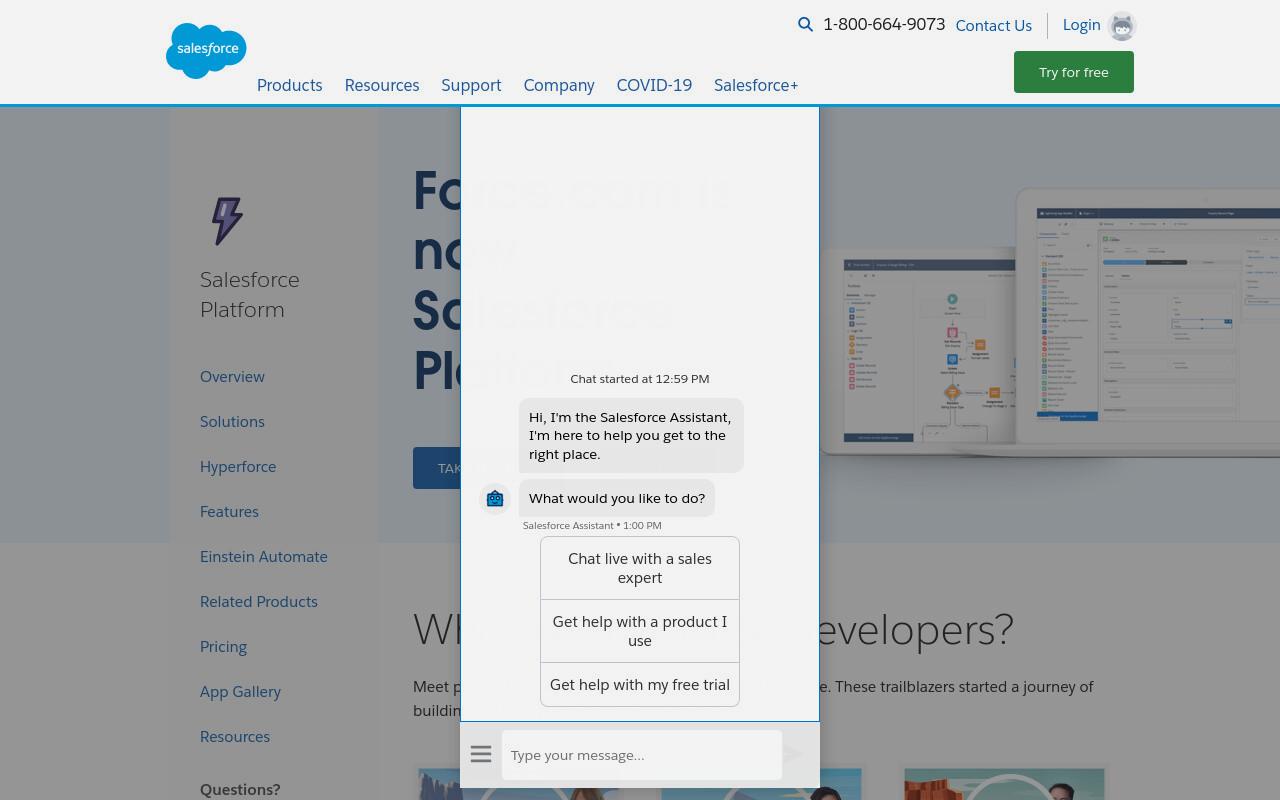The image size is (1280, 800).
Task: Click the Salesforce Assistant bot avatar
Action: pos(495,498)
